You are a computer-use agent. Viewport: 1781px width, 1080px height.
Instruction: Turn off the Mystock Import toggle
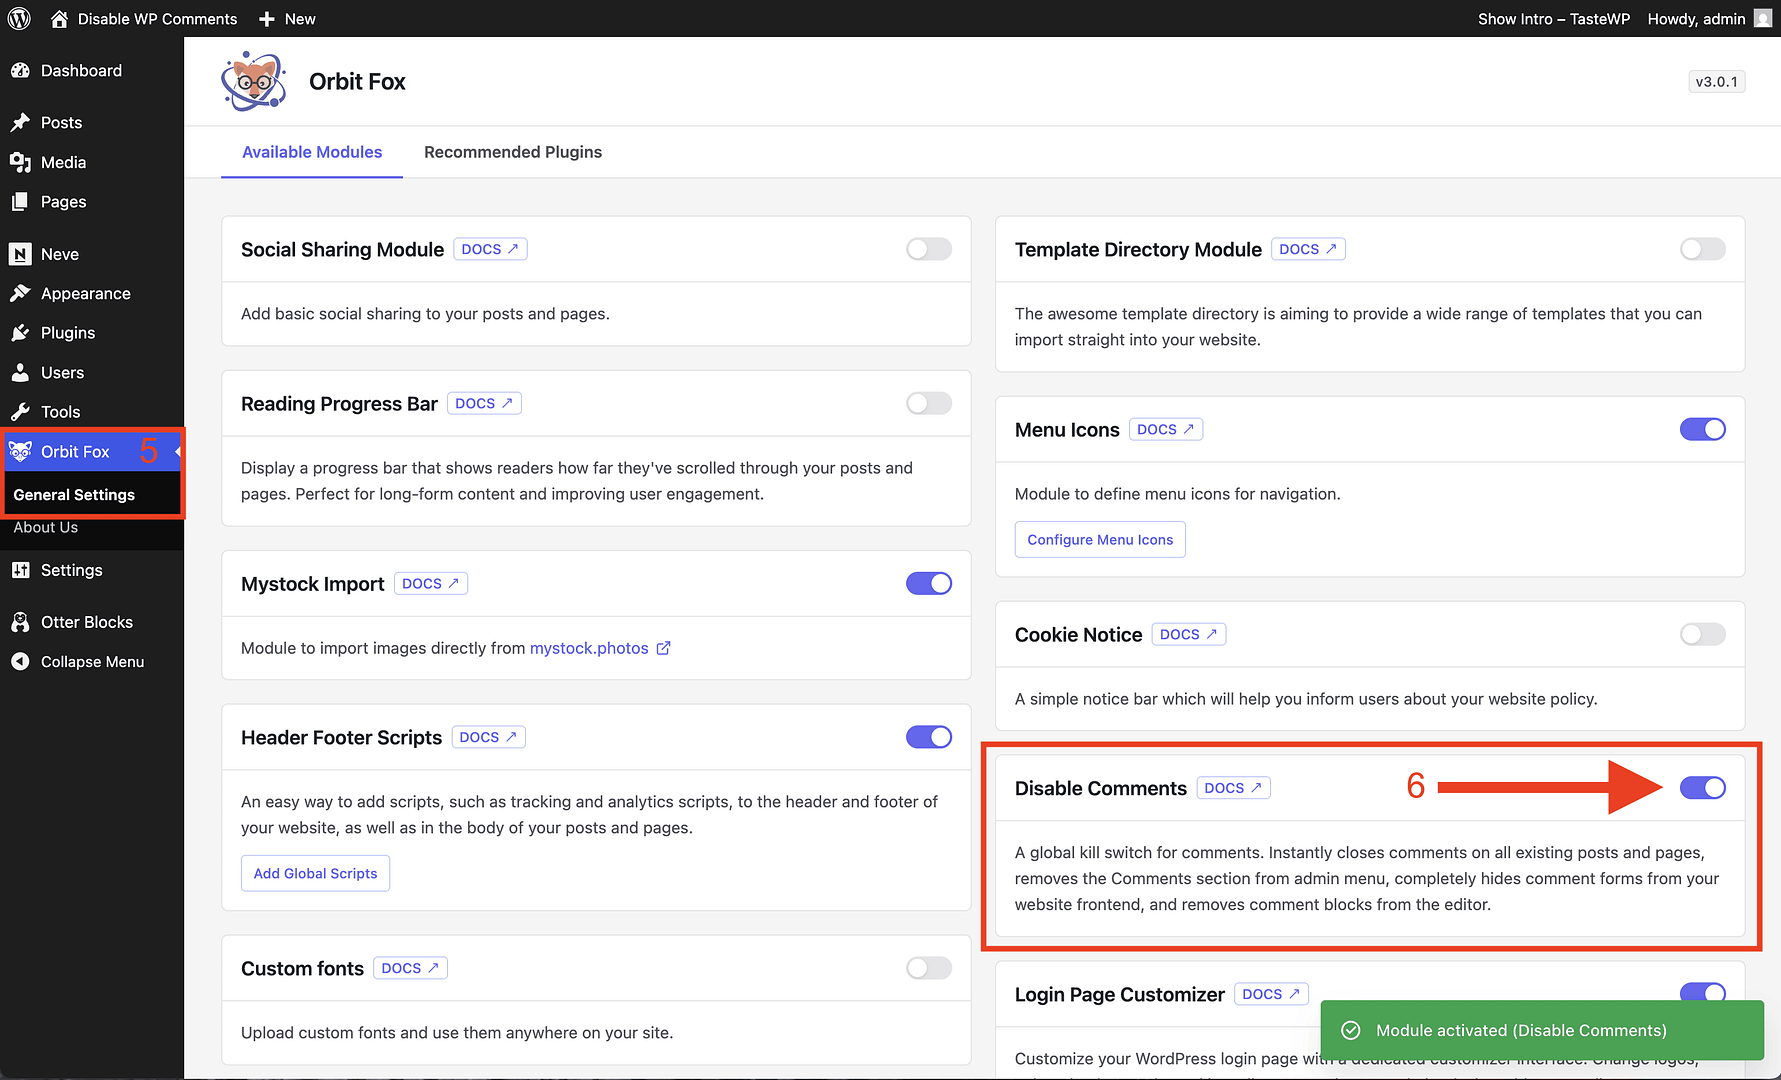(x=929, y=583)
